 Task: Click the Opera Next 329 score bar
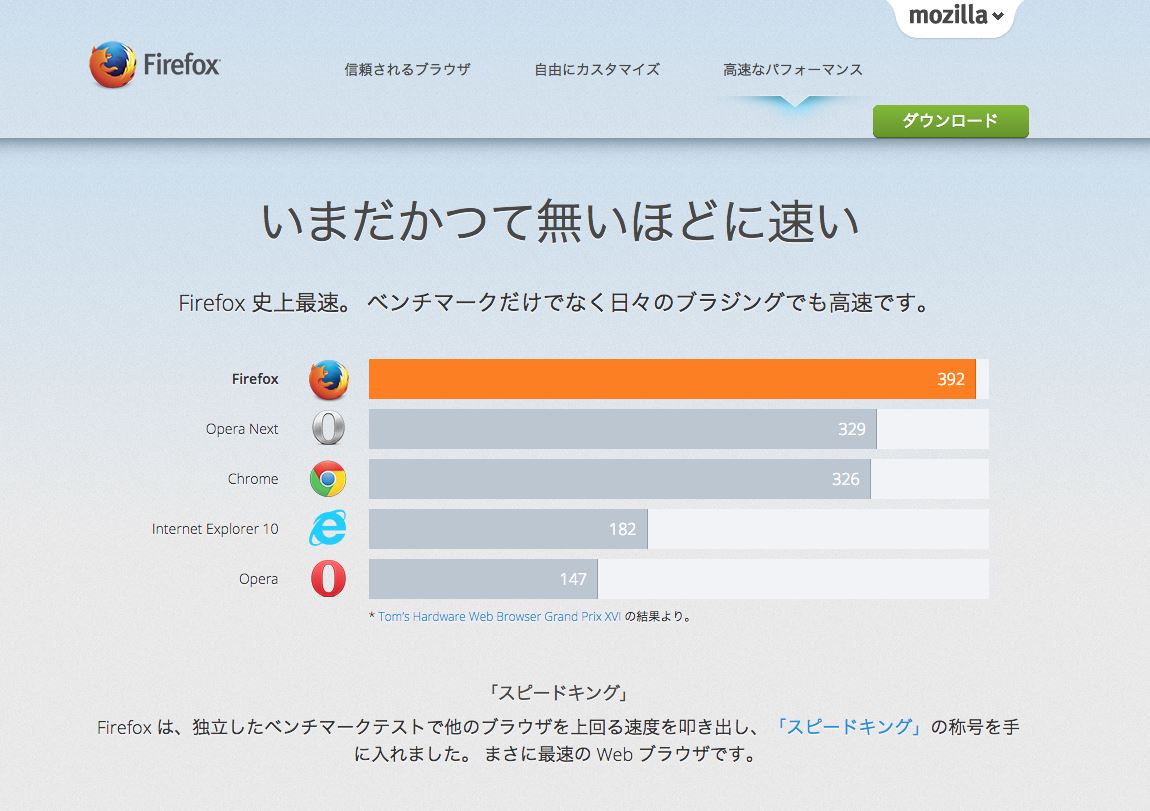click(622, 429)
